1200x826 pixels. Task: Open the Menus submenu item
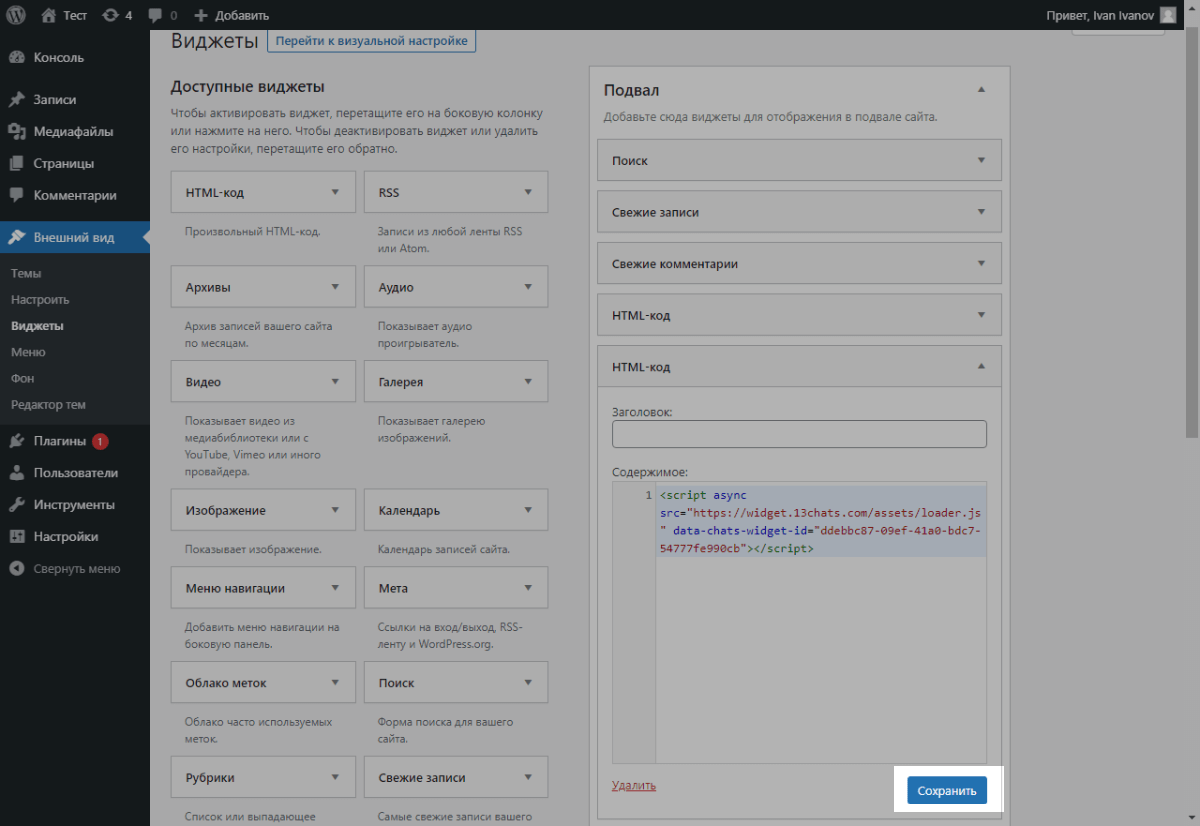[x=28, y=352]
